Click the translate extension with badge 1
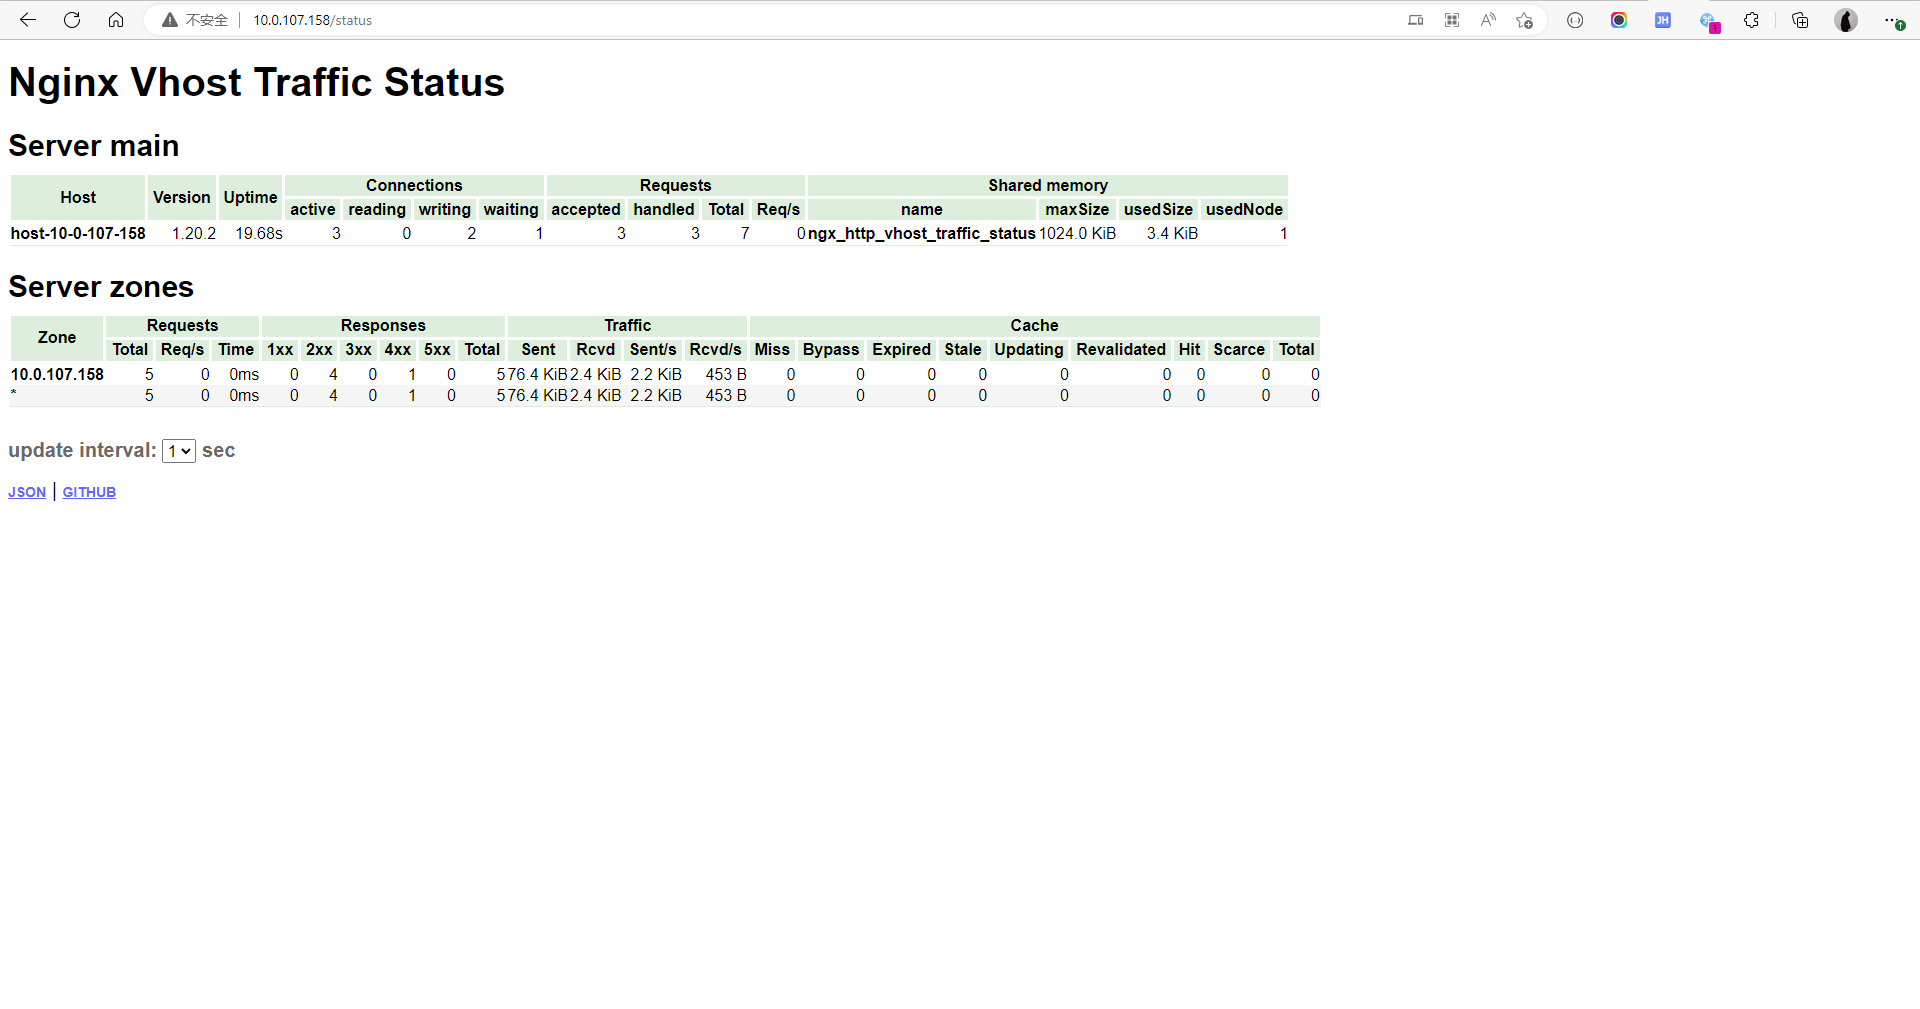The image size is (1920, 1009). point(1710,20)
